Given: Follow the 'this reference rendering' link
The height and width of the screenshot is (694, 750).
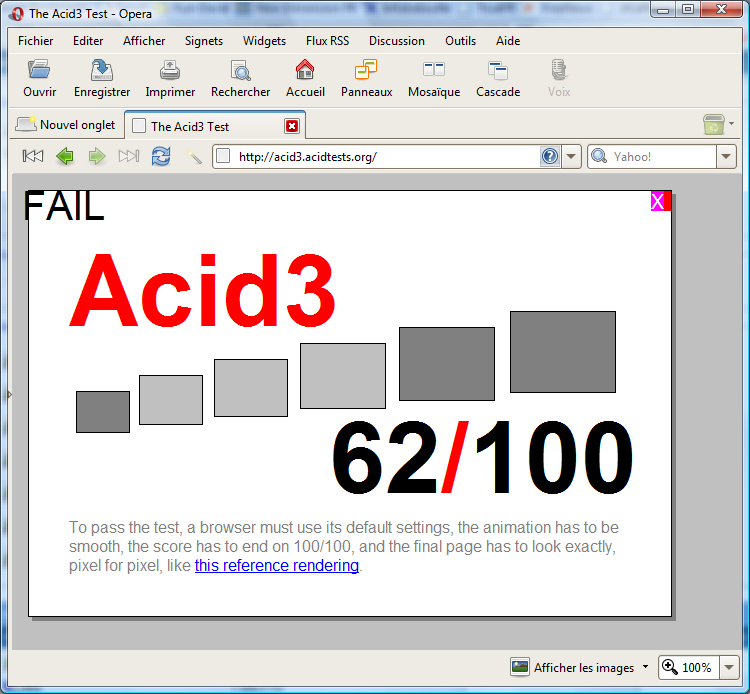Looking at the screenshot, I should click(277, 566).
